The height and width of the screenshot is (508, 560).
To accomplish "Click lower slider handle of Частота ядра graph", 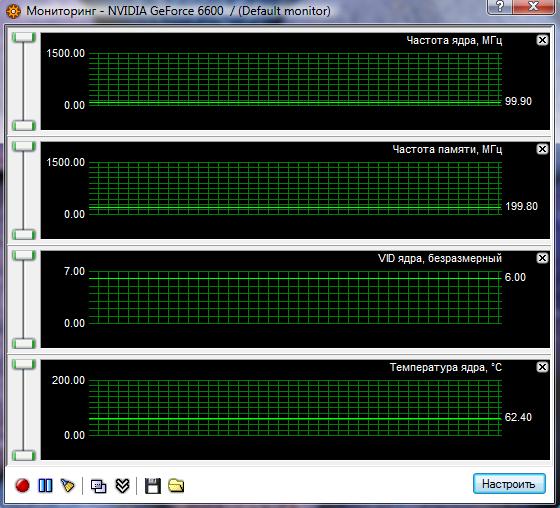I will [x=24, y=125].
